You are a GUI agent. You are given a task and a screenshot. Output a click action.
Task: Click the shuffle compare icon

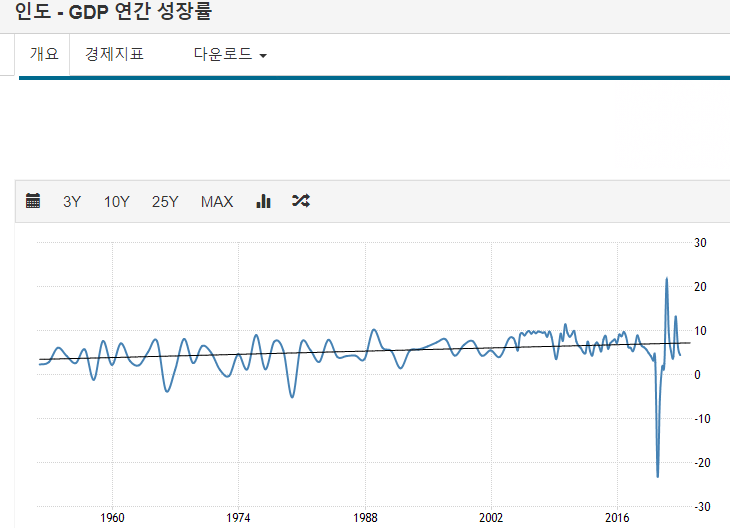tap(301, 201)
